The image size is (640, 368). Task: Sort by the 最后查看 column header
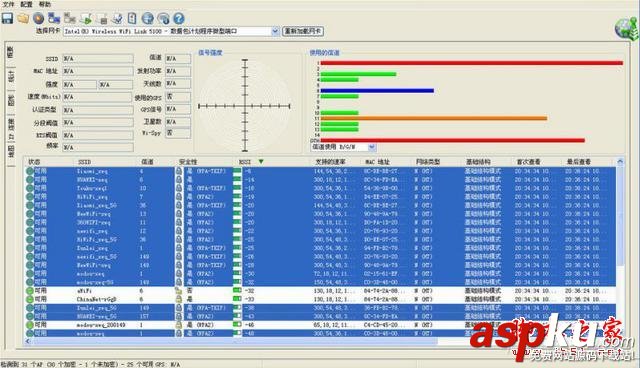click(x=579, y=162)
